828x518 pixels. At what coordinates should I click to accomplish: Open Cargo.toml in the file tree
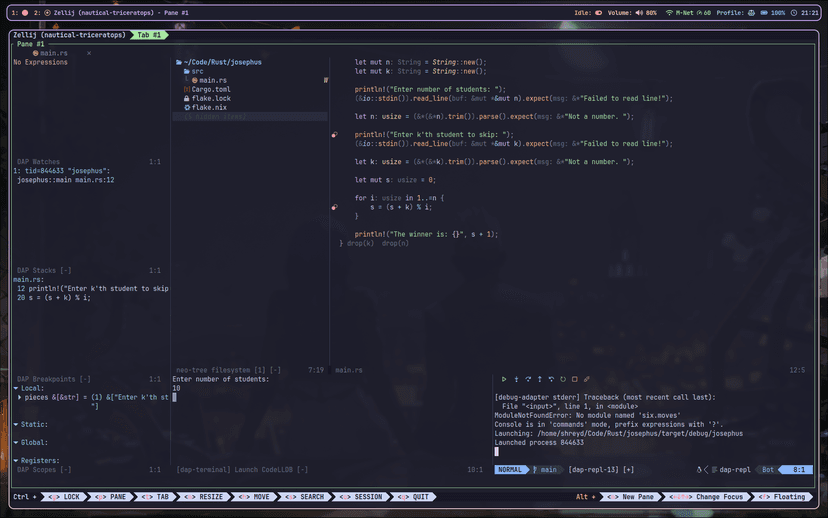210,89
